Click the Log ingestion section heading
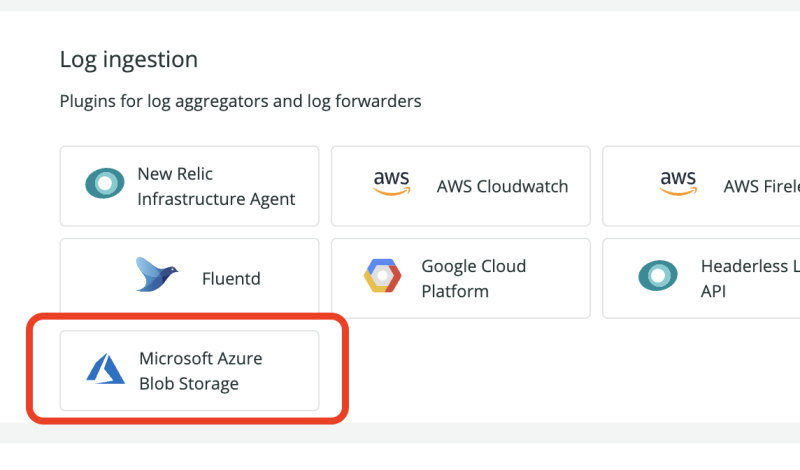 (x=129, y=59)
